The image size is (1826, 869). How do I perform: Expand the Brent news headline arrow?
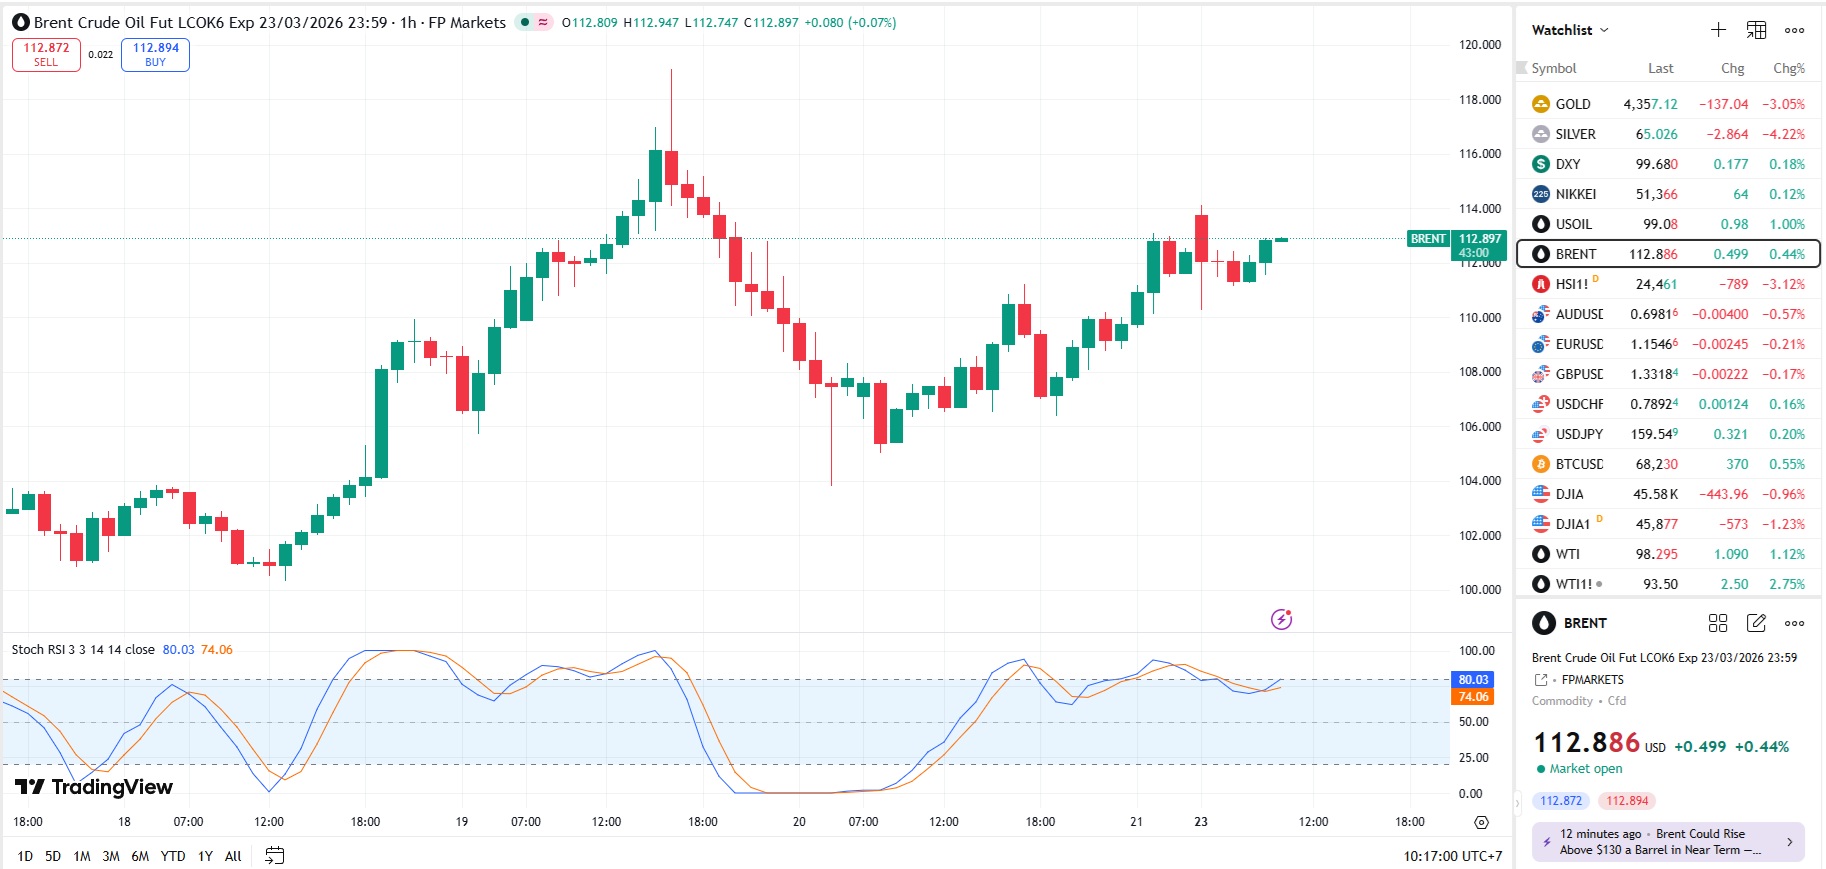click(1789, 842)
